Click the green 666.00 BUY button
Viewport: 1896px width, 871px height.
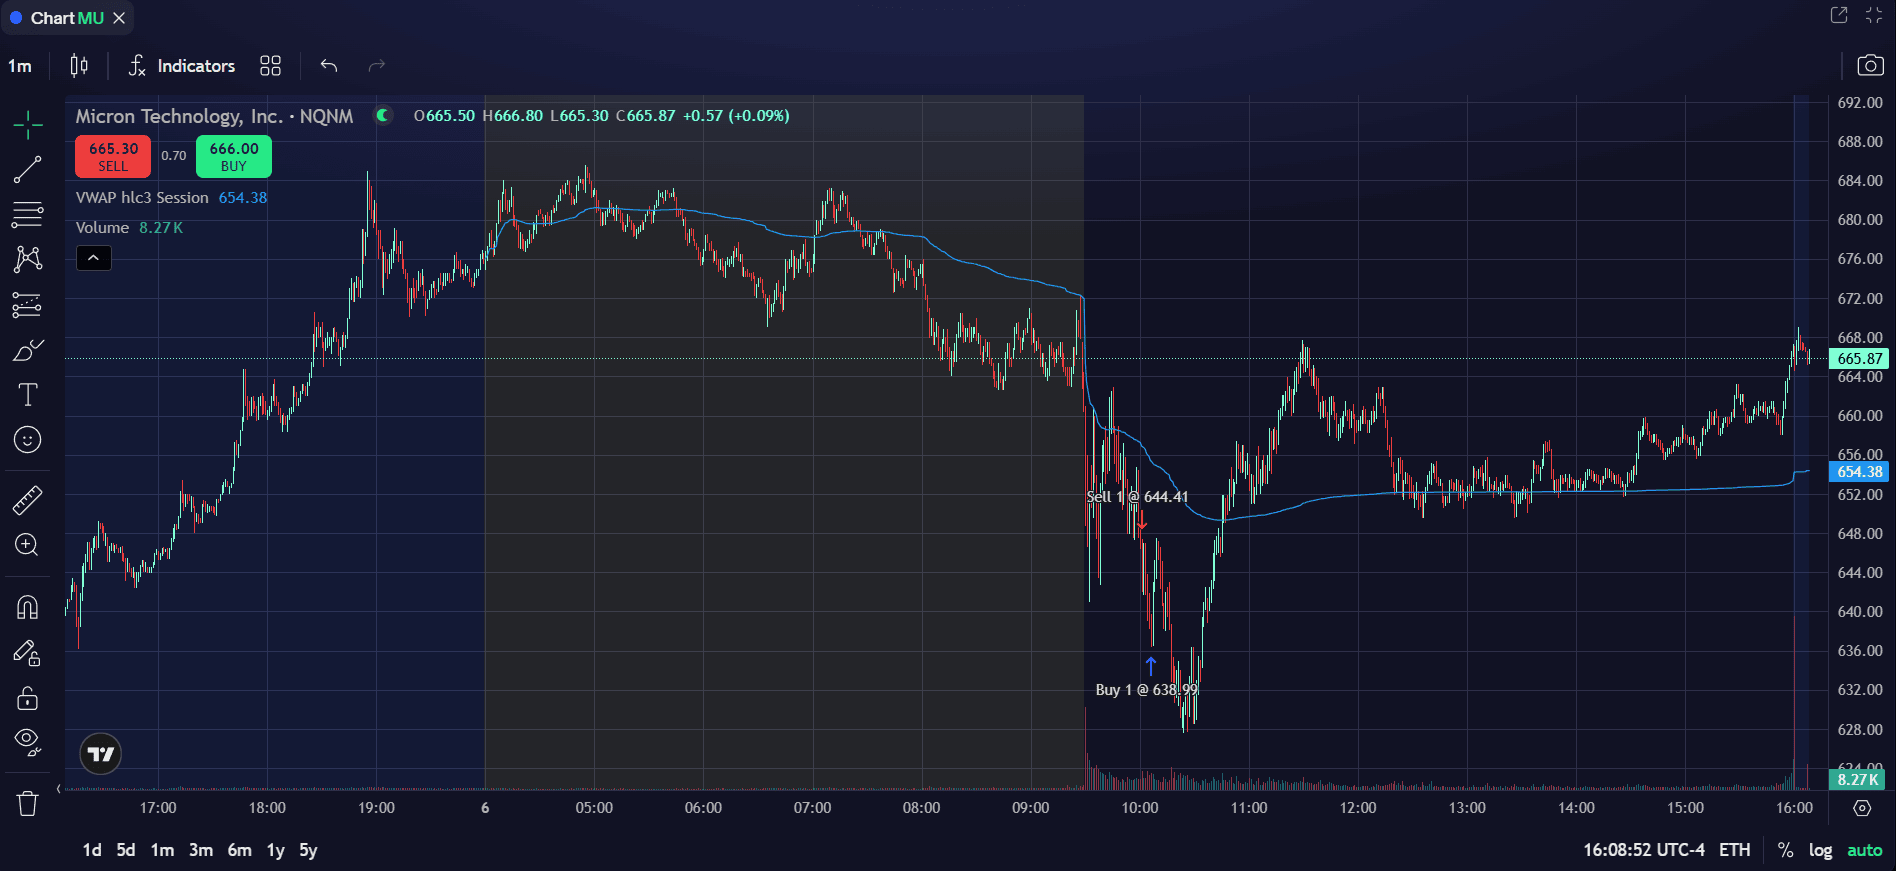pos(234,156)
